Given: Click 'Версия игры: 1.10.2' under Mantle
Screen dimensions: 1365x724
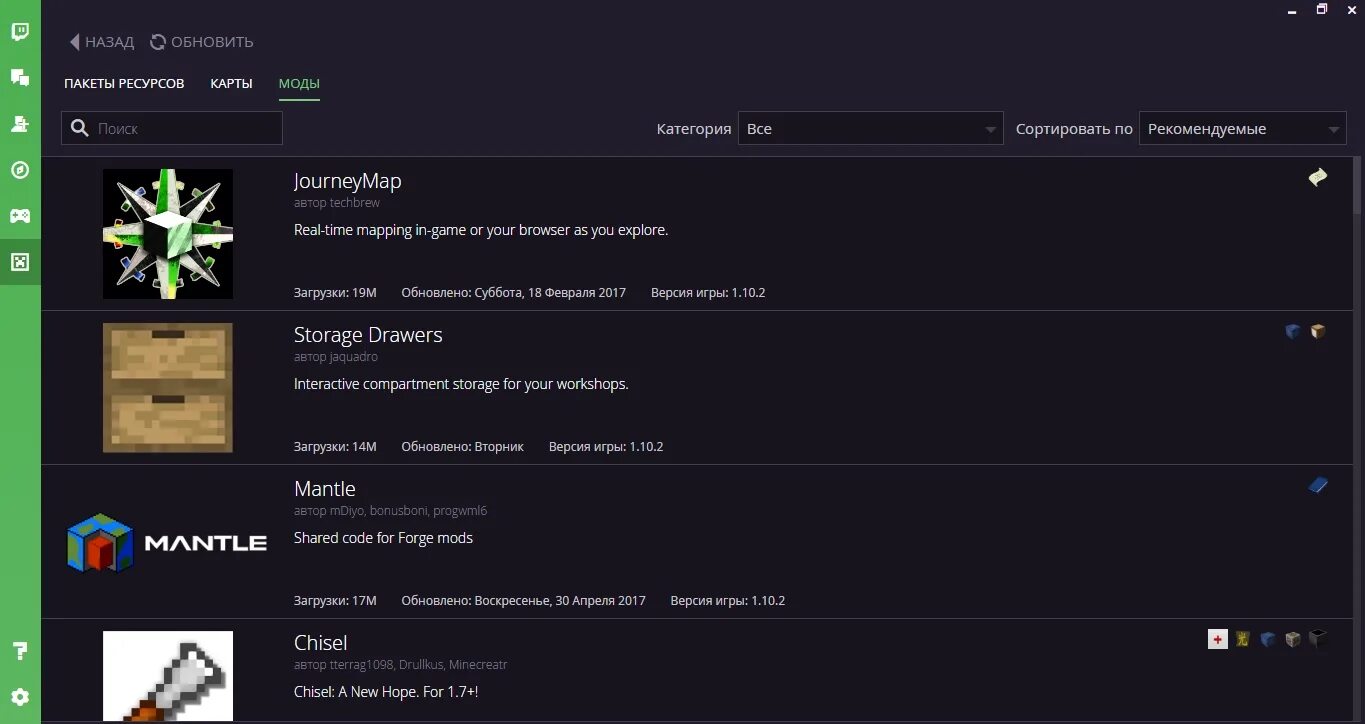Looking at the screenshot, I should (728, 601).
